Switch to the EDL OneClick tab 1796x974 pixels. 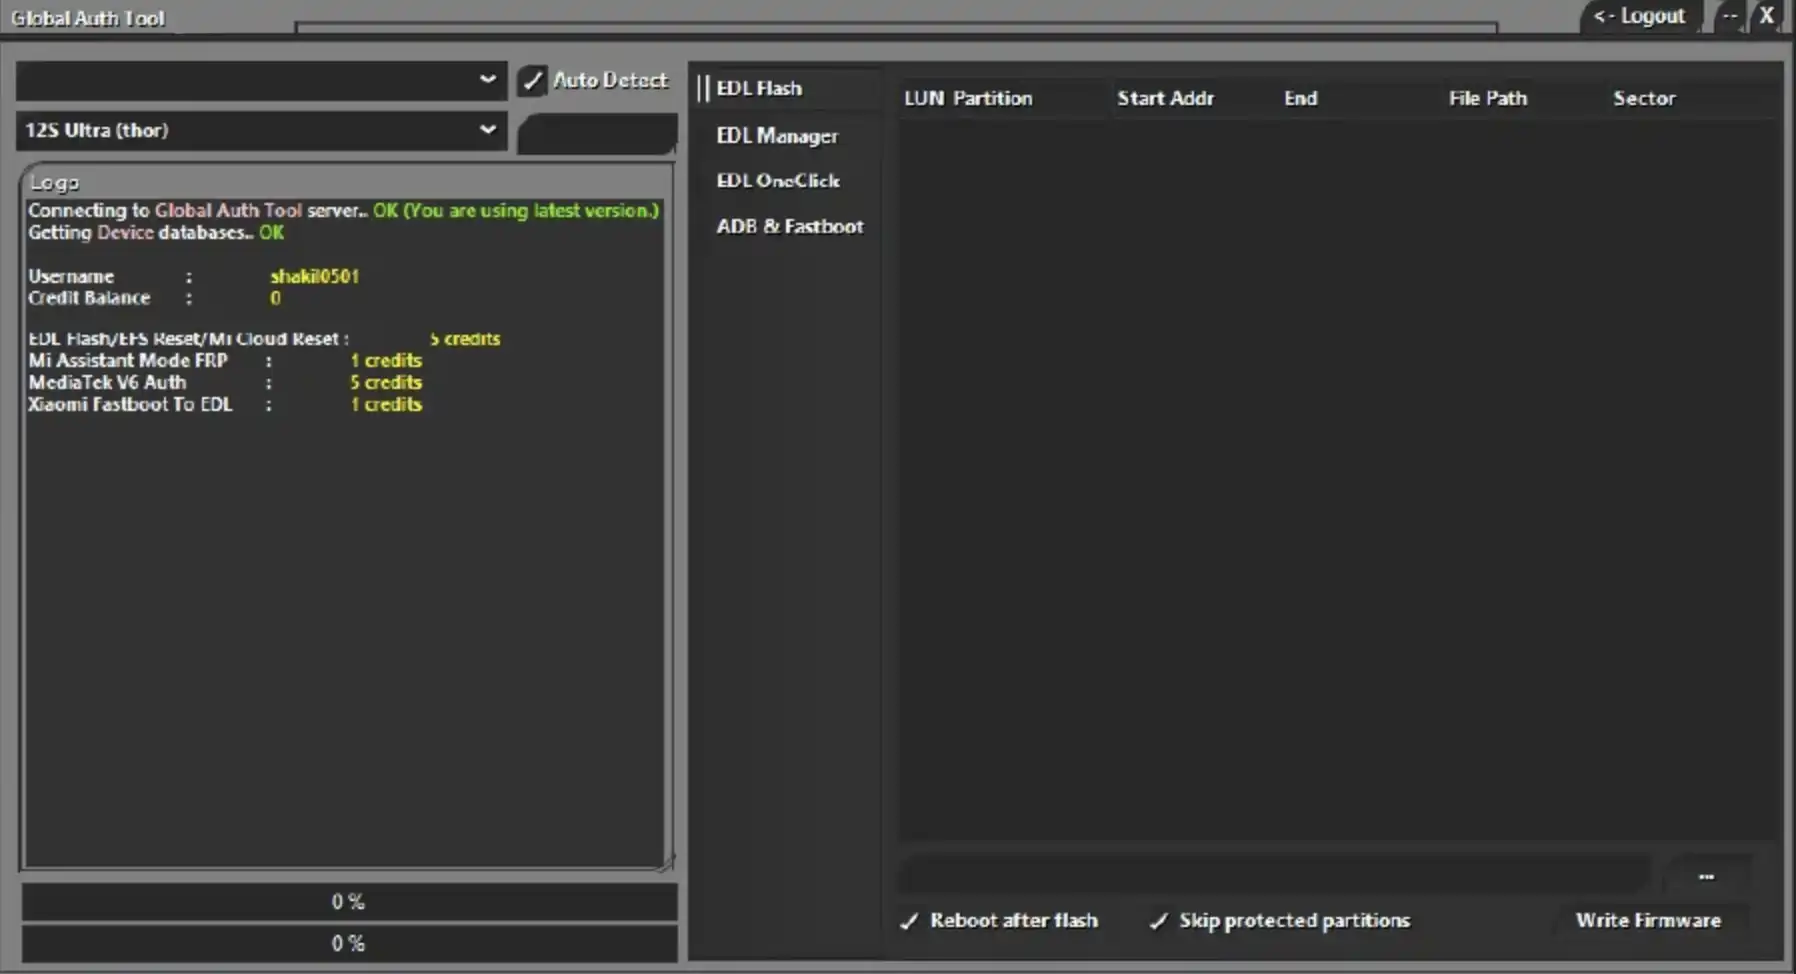pos(777,180)
